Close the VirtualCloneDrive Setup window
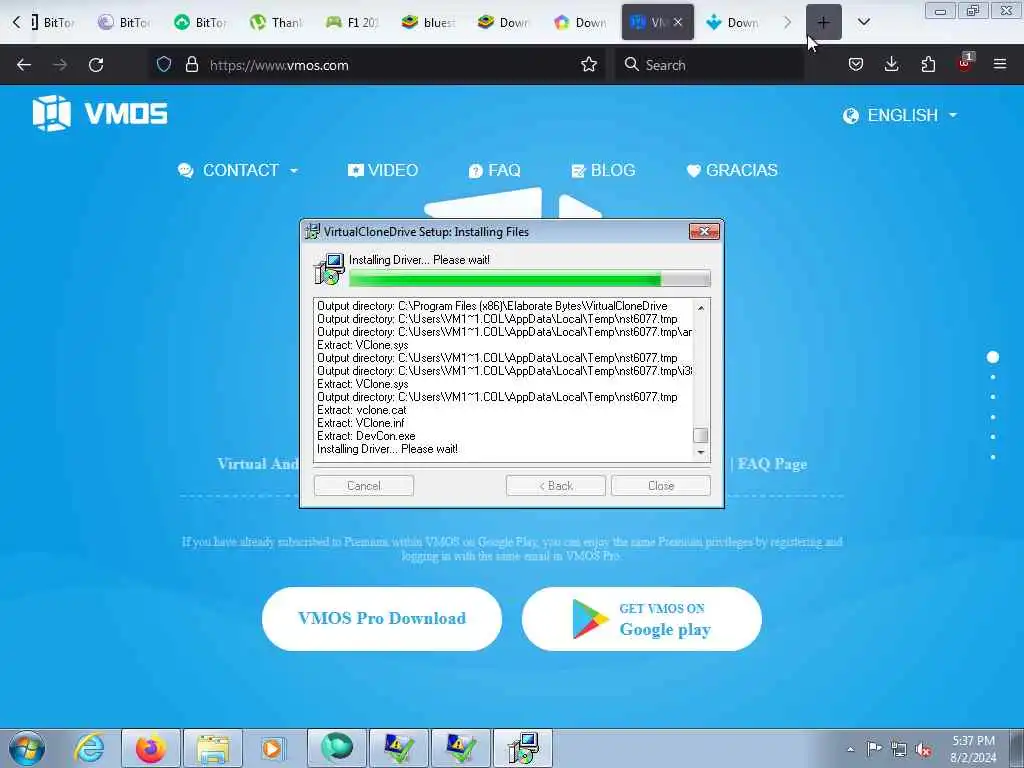This screenshot has width=1024, height=768. click(x=704, y=231)
